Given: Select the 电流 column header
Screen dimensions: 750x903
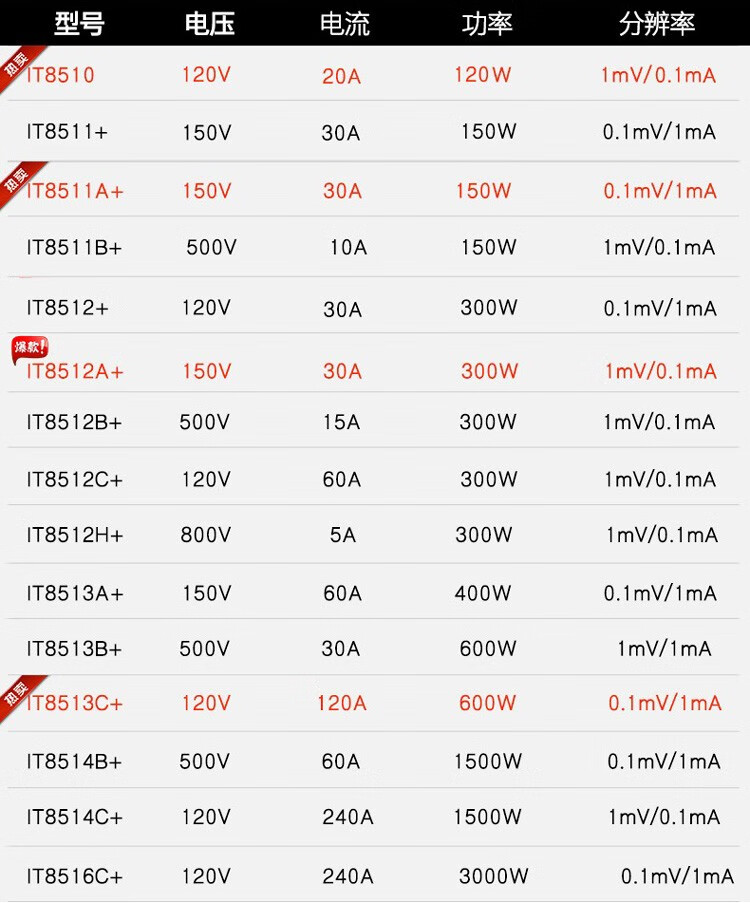Looking at the screenshot, I should (344, 24).
